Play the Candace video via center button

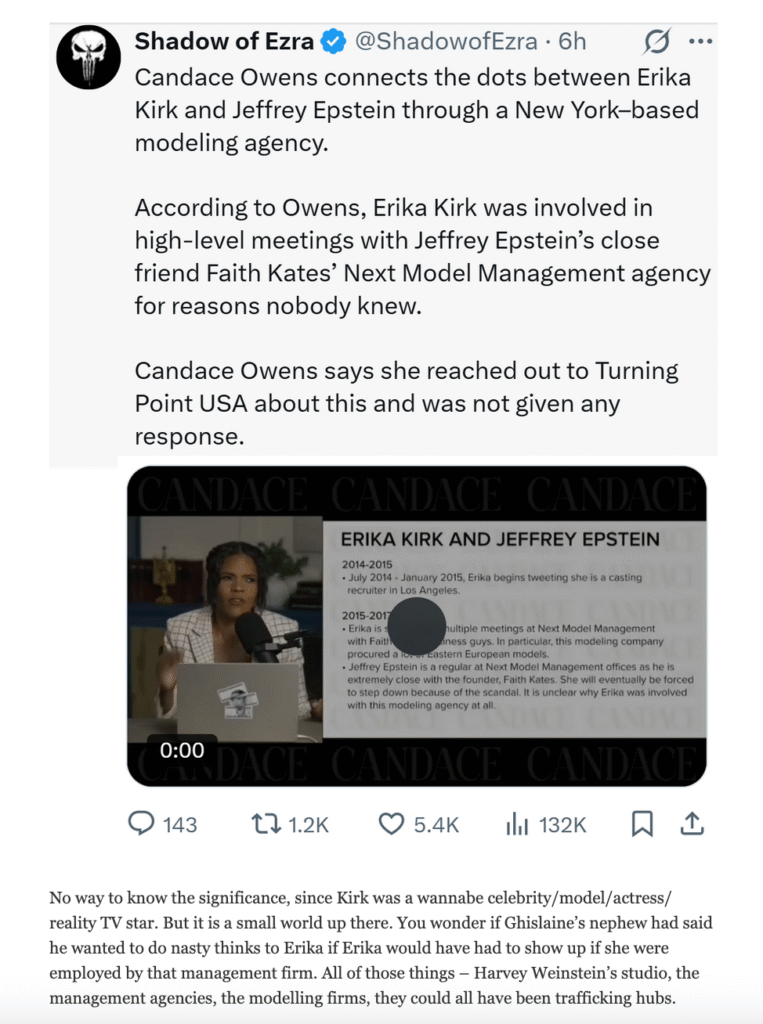pyautogui.click(x=416, y=627)
